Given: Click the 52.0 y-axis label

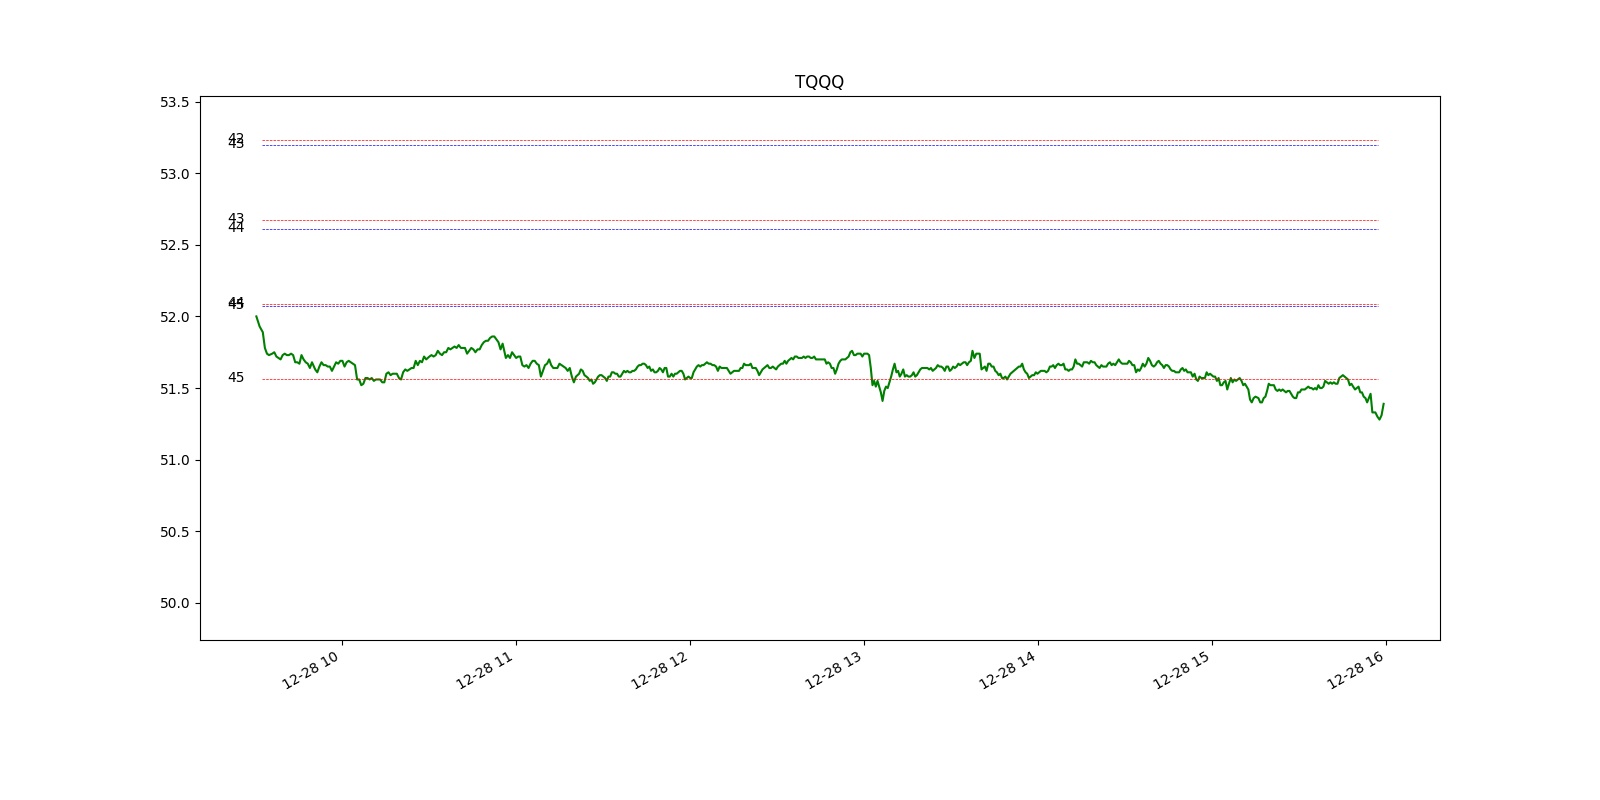Looking at the screenshot, I should 174,317.
